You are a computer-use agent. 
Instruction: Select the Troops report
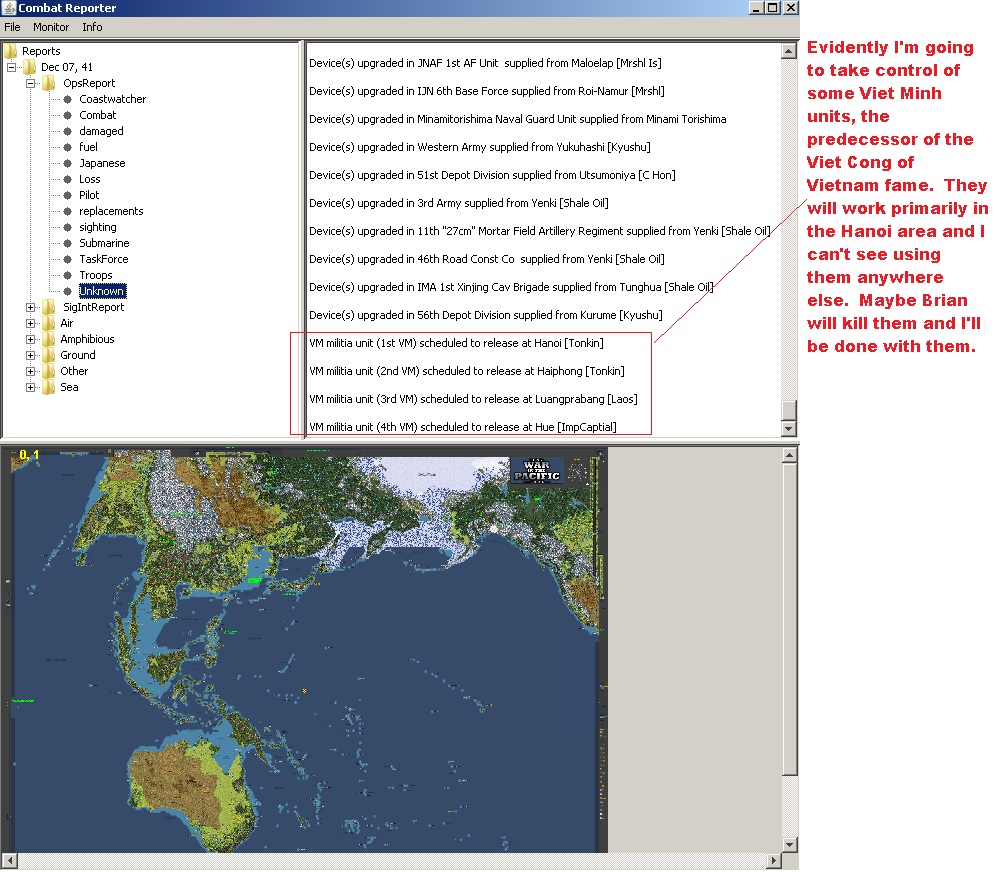pos(95,275)
